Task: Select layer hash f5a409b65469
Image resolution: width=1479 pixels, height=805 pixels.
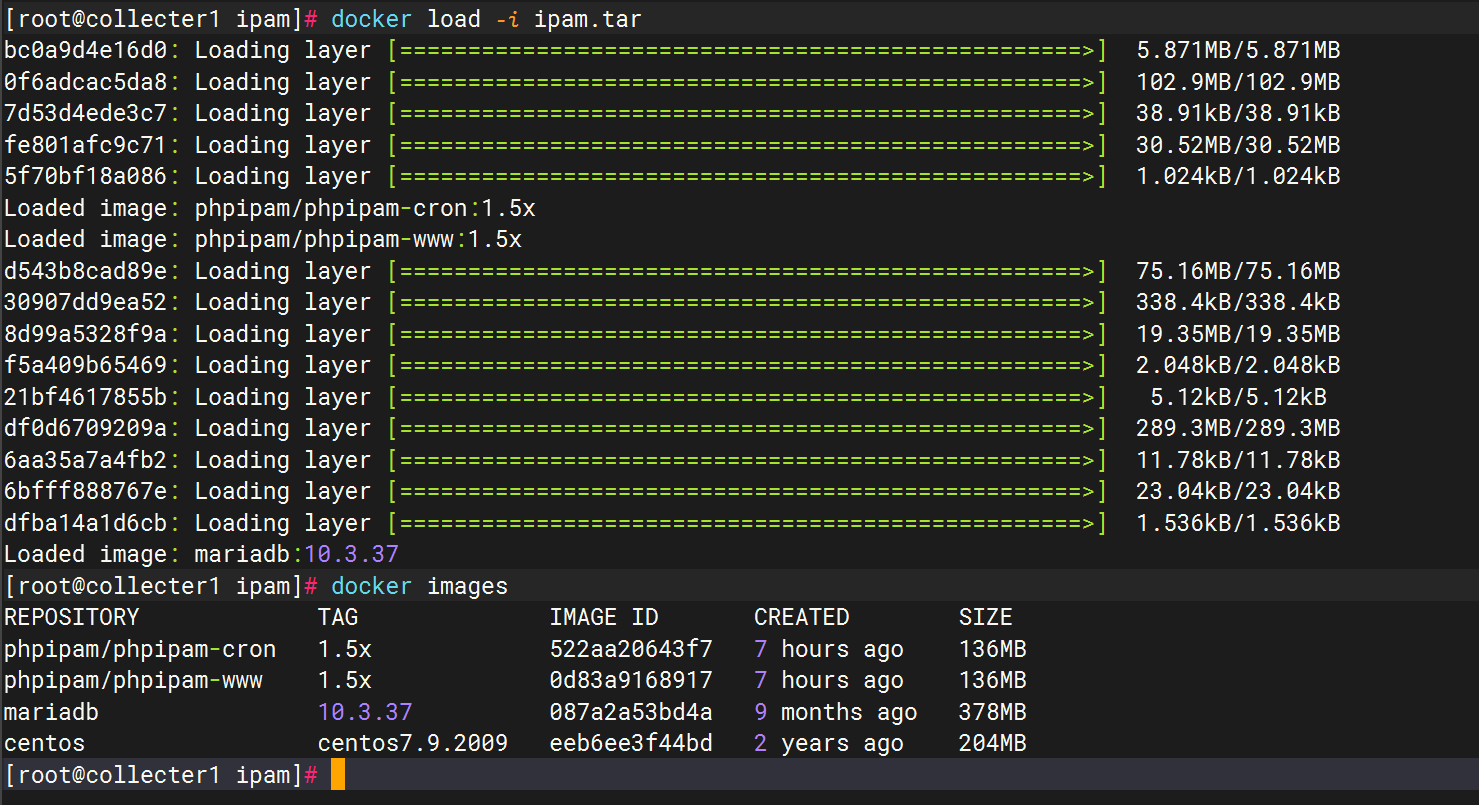Action: 86,365
